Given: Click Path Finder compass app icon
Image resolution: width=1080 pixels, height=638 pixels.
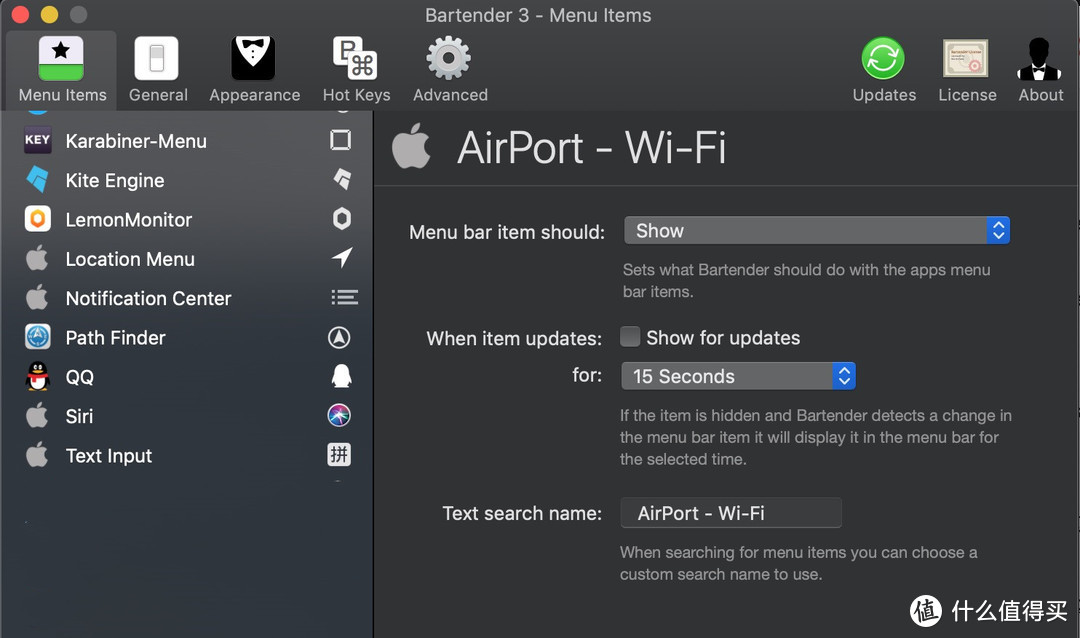Looking at the screenshot, I should pyautogui.click(x=37, y=337).
